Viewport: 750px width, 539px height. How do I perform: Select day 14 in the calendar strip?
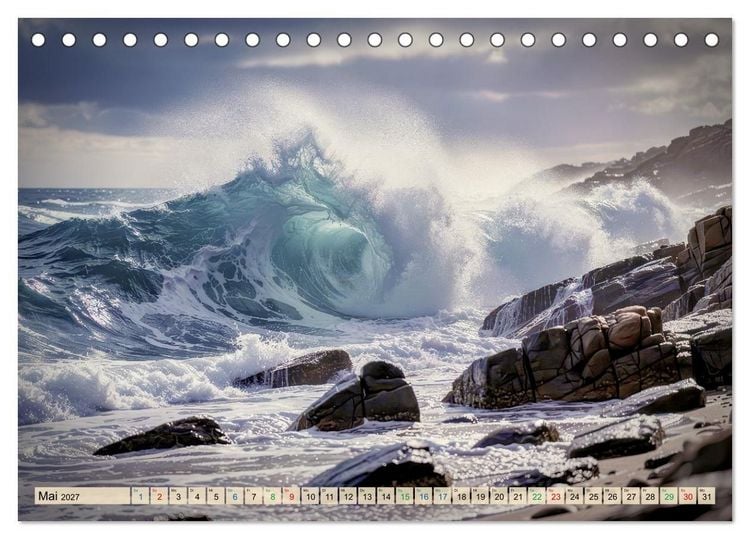click(x=386, y=496)
